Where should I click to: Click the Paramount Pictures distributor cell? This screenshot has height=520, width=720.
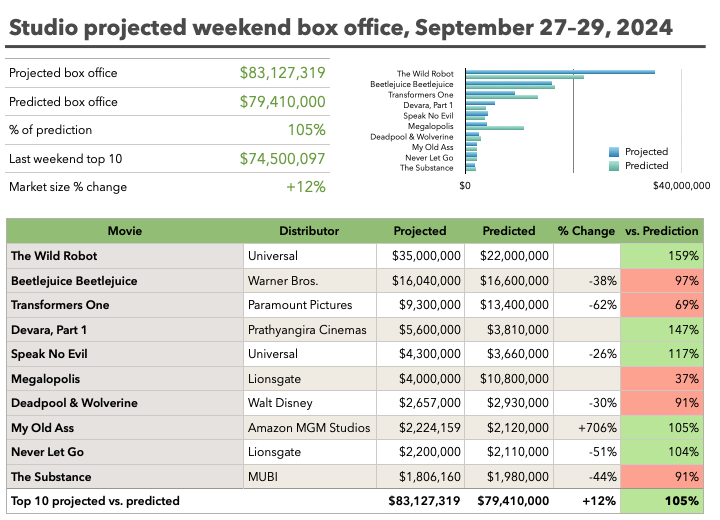(310, 305)
